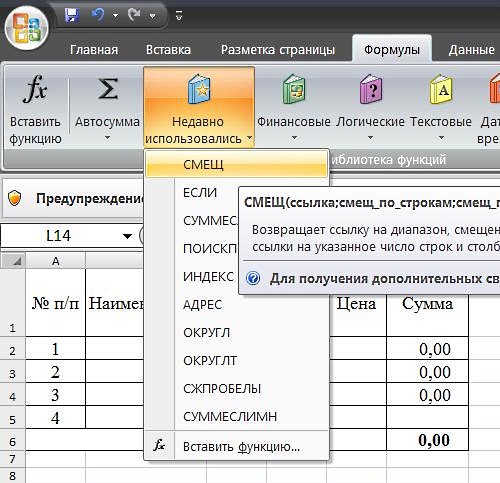Expand the Автосумма dropdown arrow

[107, 137]
